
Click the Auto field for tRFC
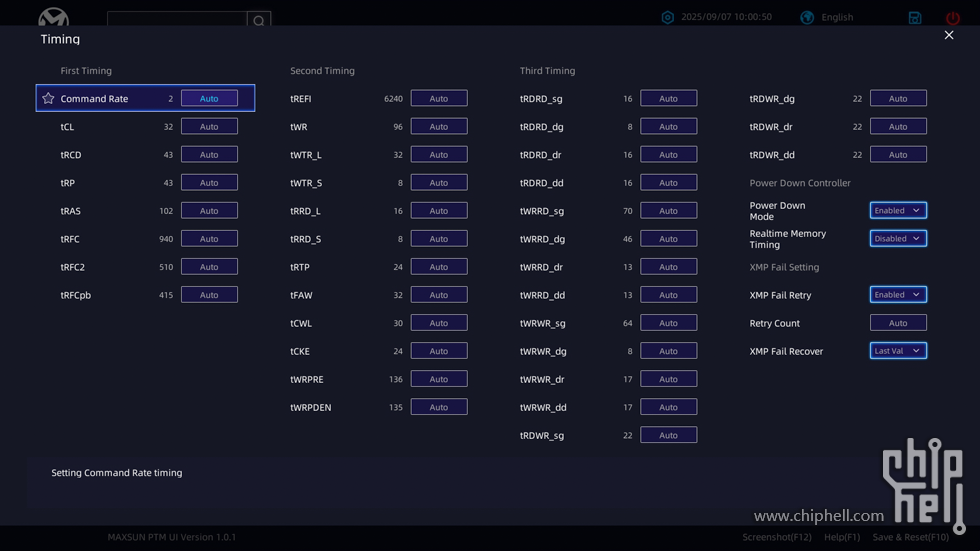[x=209, y=239]
